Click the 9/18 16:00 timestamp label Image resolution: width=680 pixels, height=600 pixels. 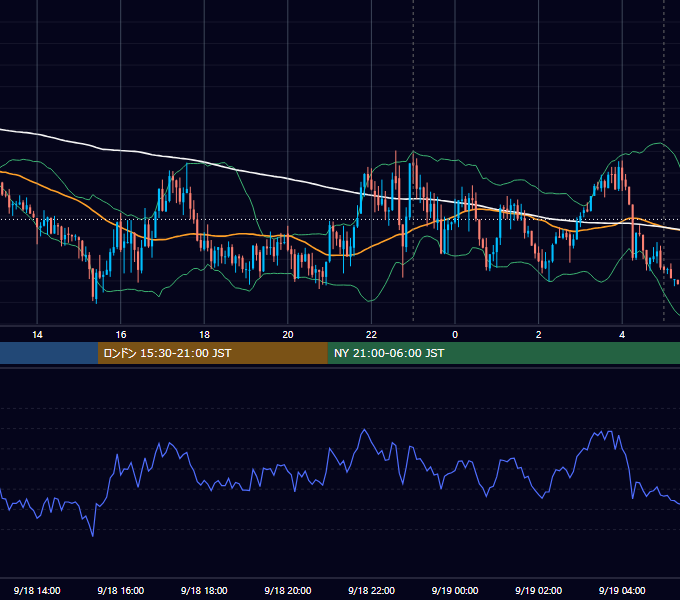point(121,590)
